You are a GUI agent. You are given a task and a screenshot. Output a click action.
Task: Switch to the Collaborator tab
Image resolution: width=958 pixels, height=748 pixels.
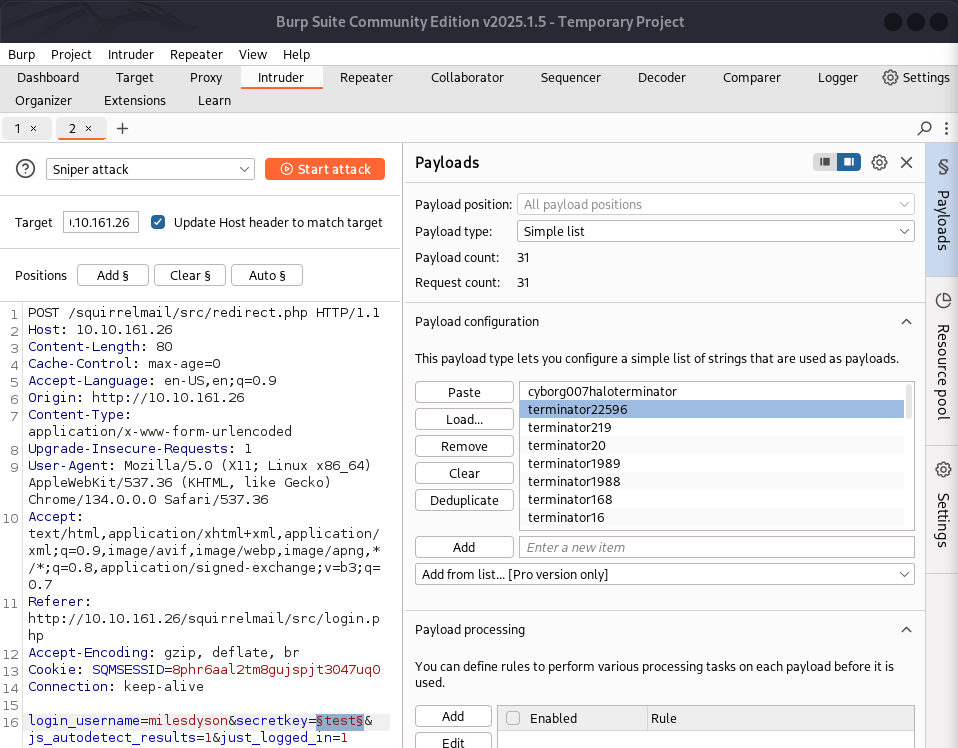pos(467,78)
